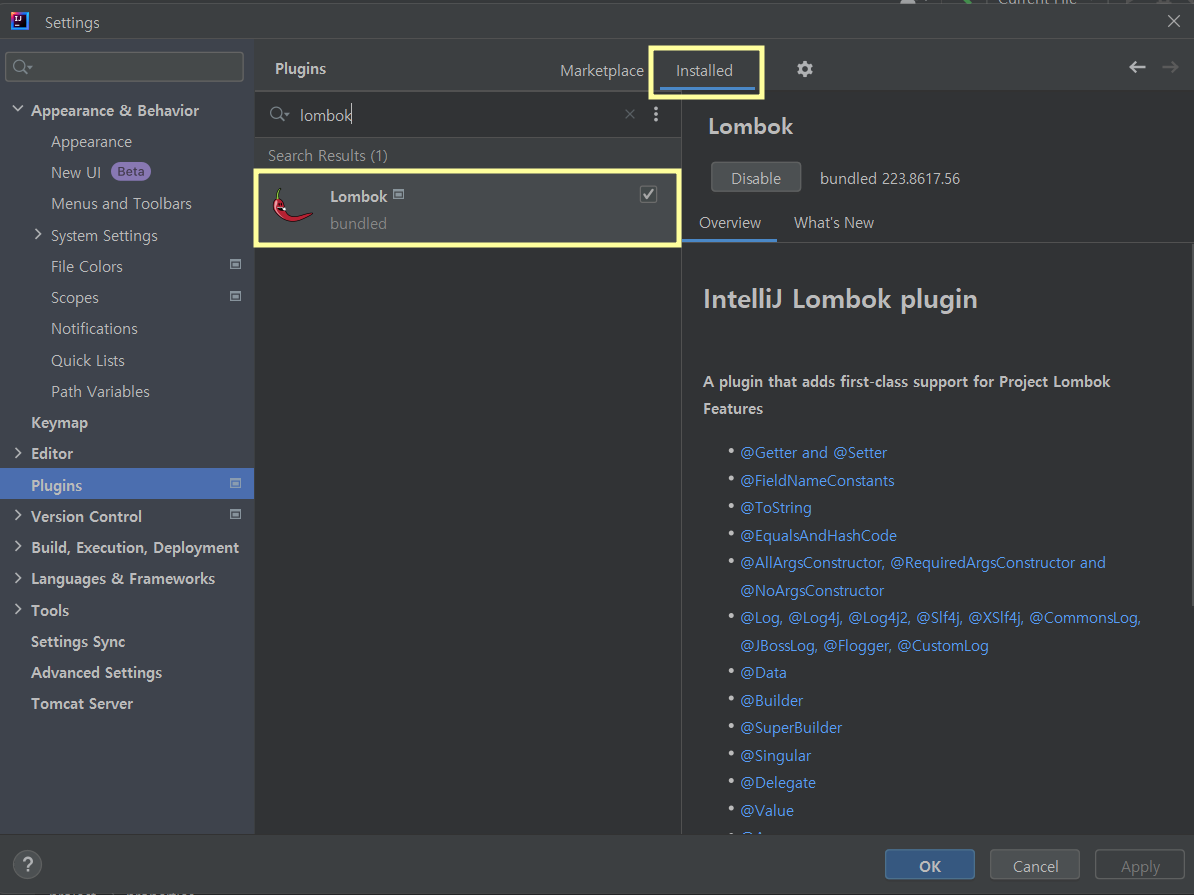1194x895 pixels.
Task: Close the Settings dialog
Action: point(1173,21)
